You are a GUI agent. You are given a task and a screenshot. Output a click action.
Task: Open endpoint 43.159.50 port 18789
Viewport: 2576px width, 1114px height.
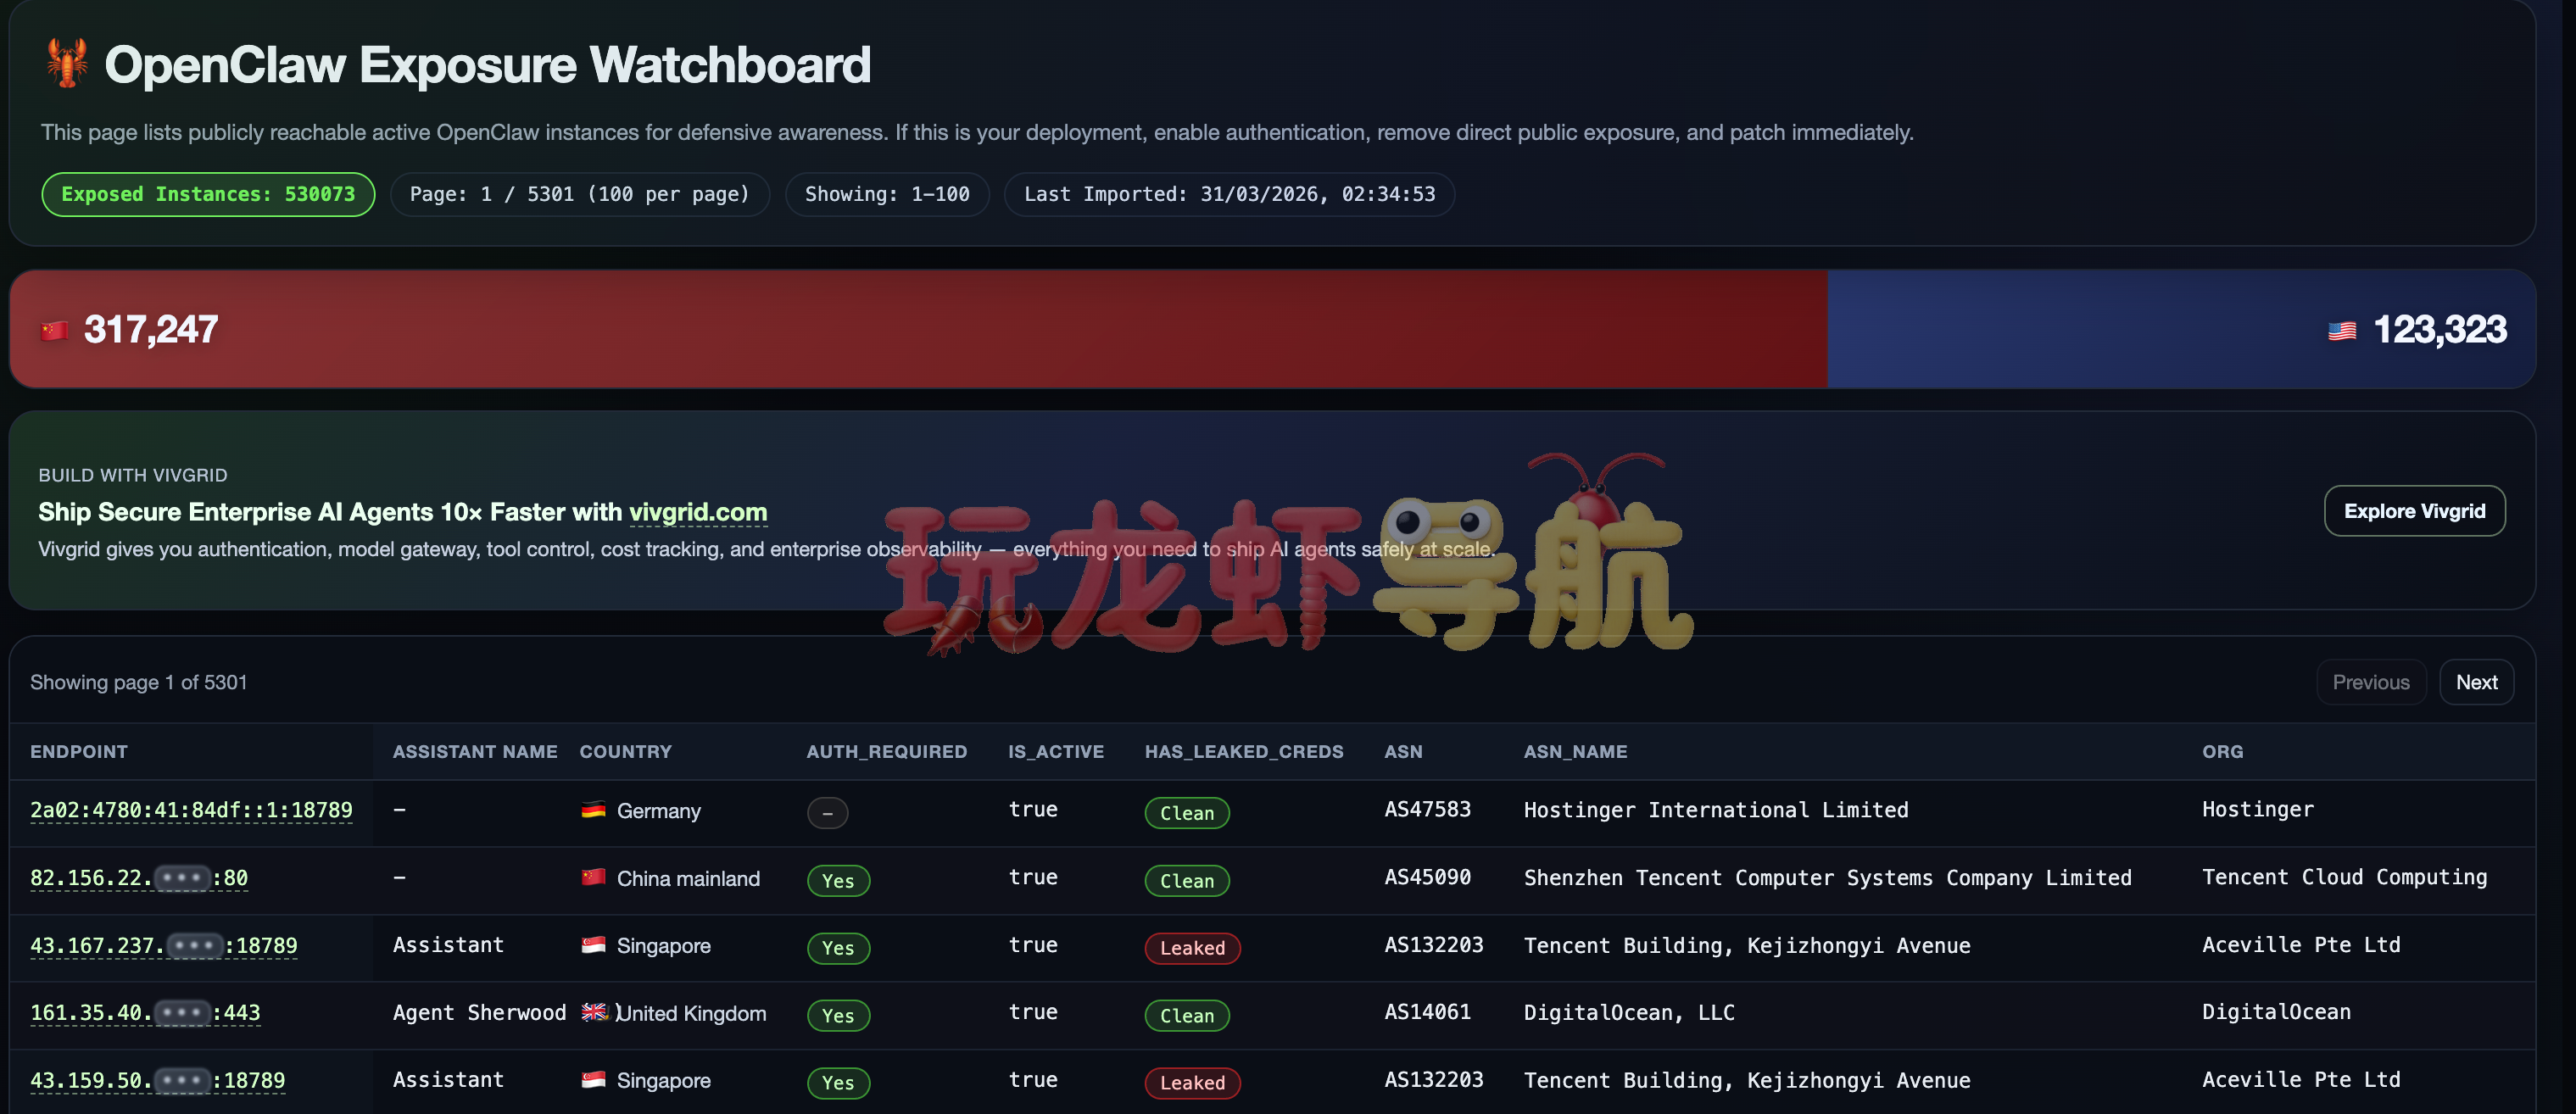click(157, 1080)
